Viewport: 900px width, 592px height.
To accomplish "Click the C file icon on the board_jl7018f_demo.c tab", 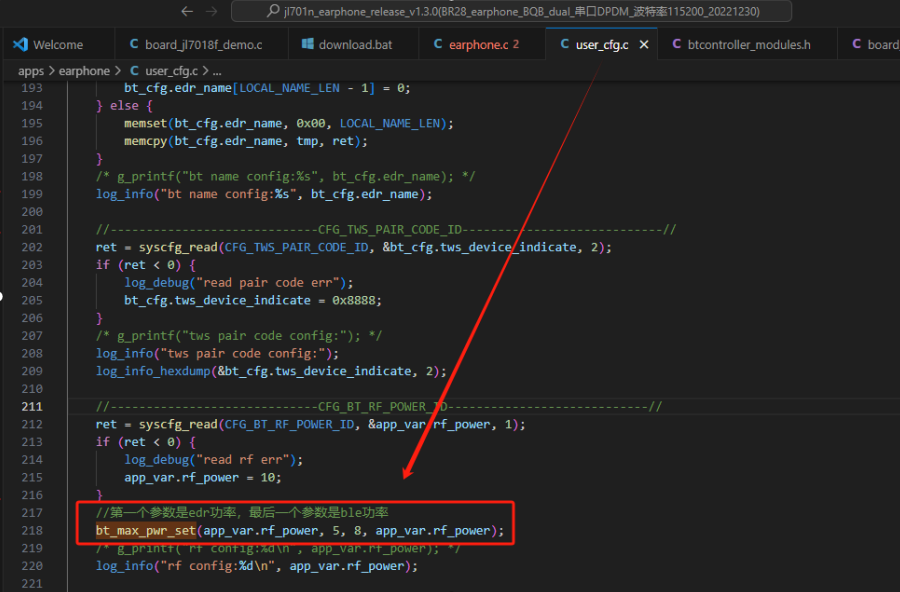I will pos(134,44).
